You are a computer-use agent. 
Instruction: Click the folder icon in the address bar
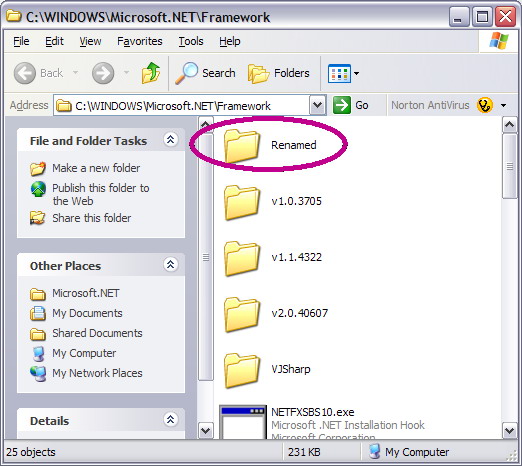(63, 106)
